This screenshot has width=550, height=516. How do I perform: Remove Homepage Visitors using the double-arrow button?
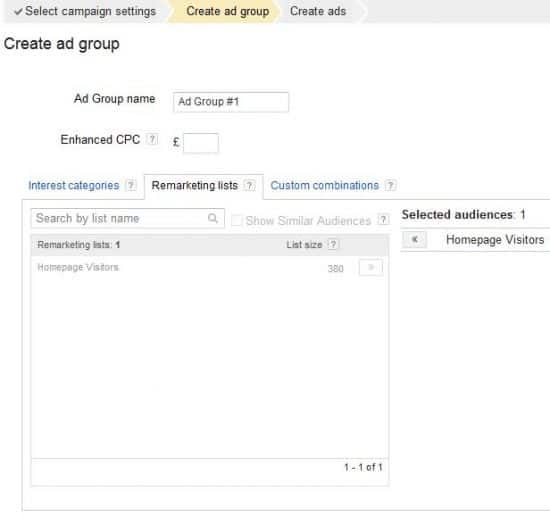tap(414, 240)
